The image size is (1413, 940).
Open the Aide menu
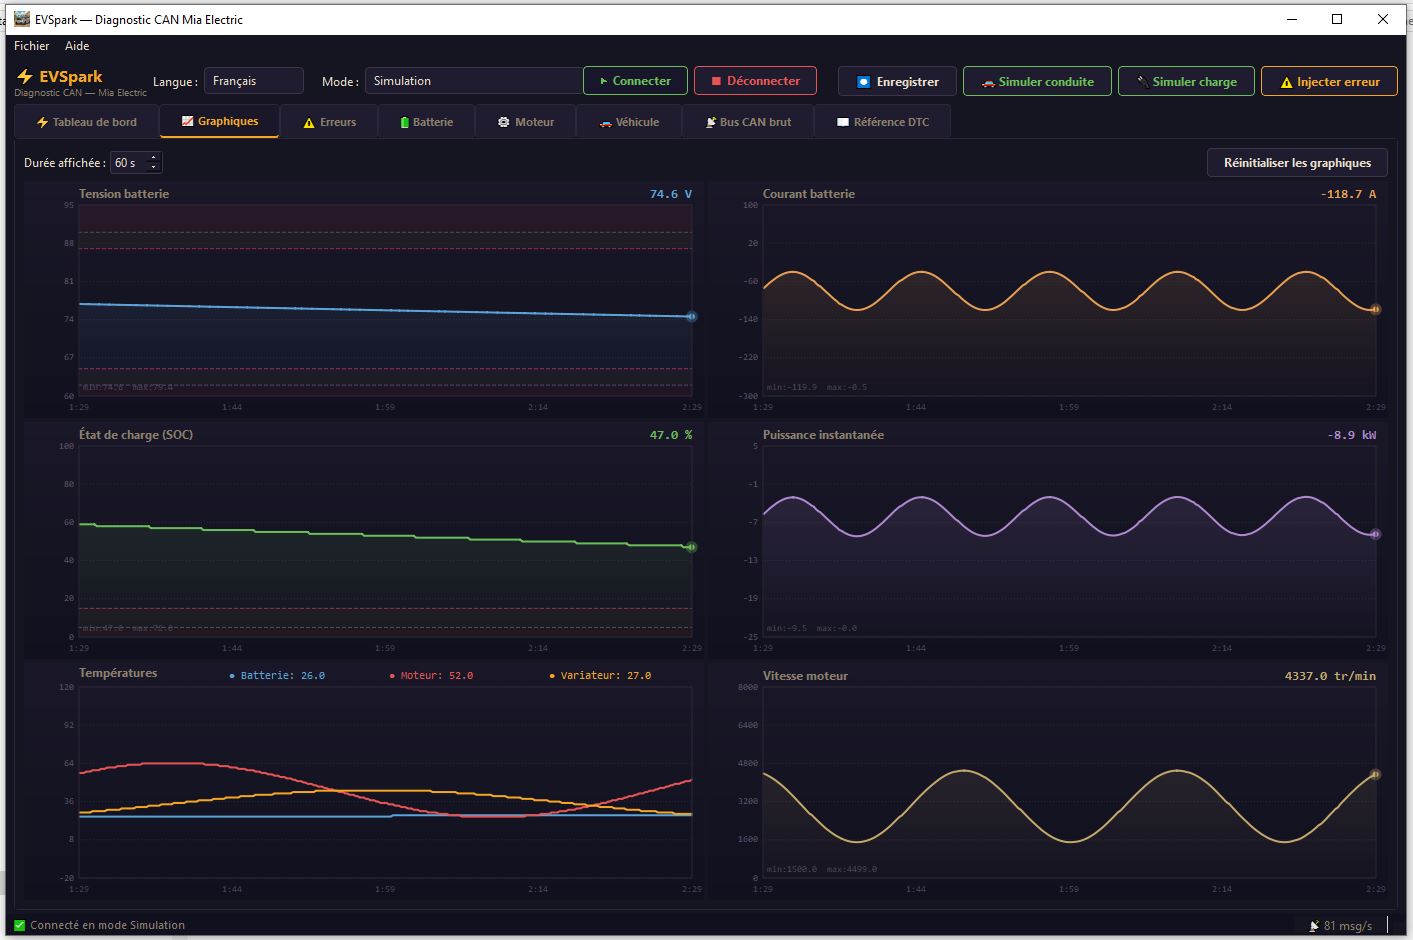pyautogui.click(x=77, y=46)
